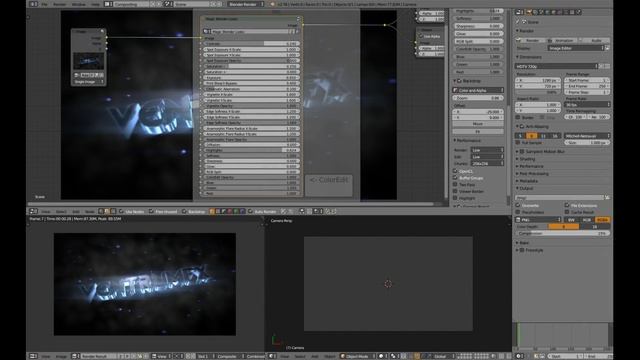The width and height of the screenshot is (640, 360).
Task: Enable Two Pass checkbox
Action: (455, 184)
